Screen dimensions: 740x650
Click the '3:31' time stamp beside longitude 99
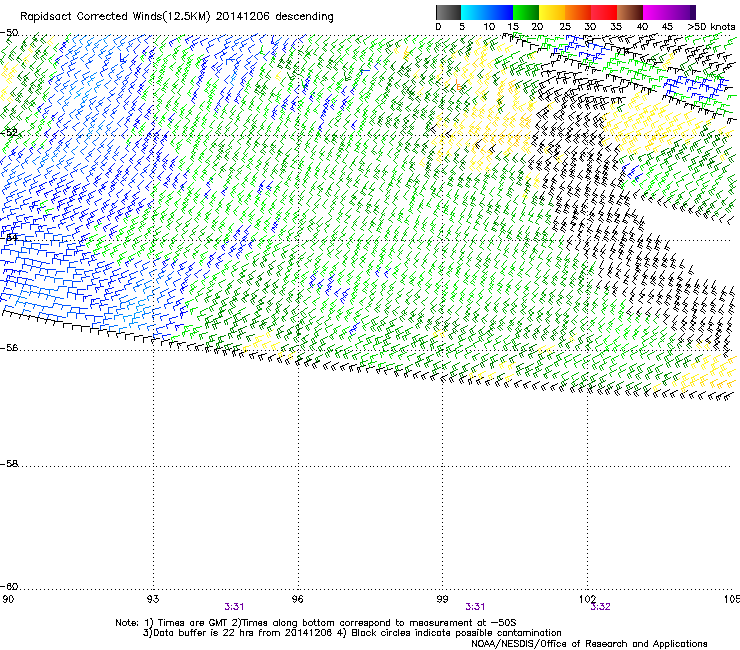(475, 607)
